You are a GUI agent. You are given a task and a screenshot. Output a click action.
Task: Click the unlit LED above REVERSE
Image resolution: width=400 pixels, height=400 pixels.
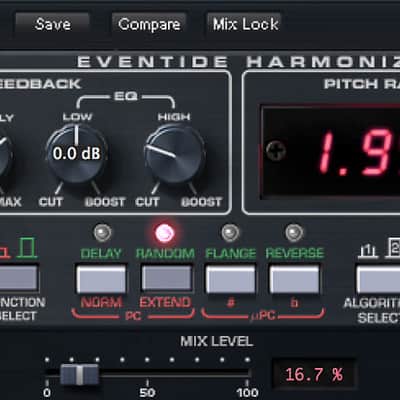(x=294, y=232)
